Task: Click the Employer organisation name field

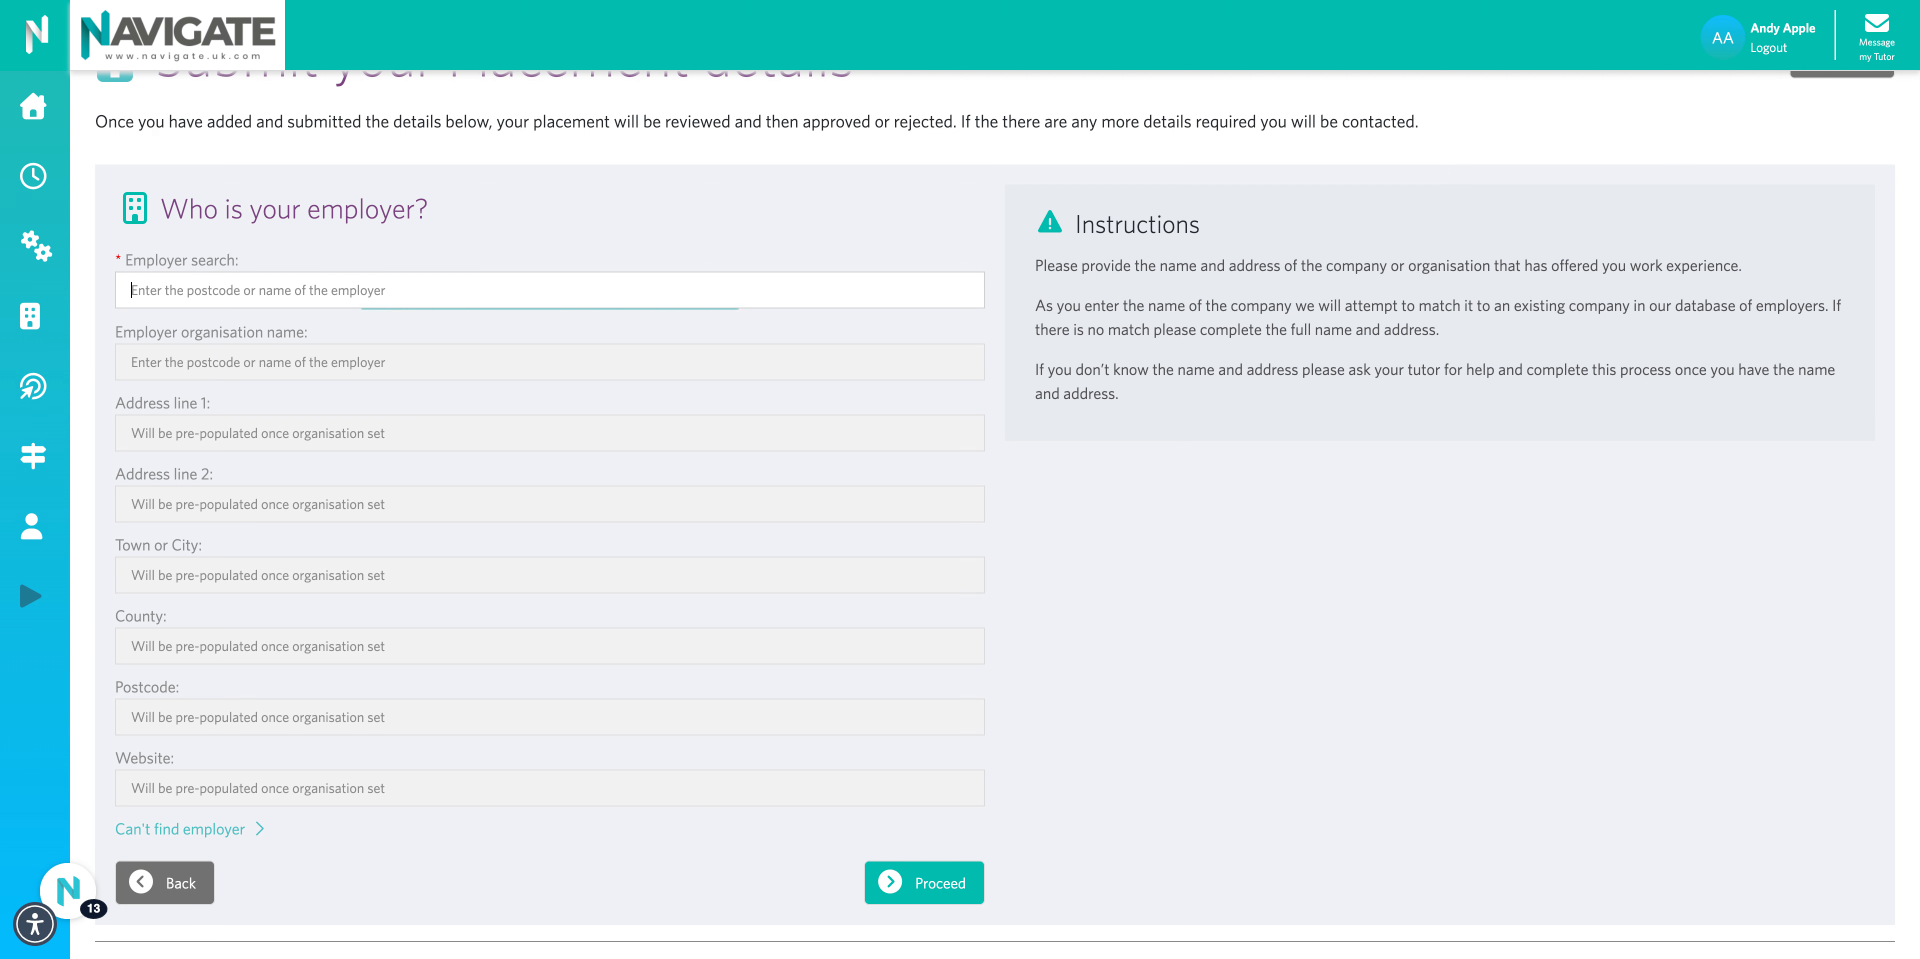Action: [550, 362]
